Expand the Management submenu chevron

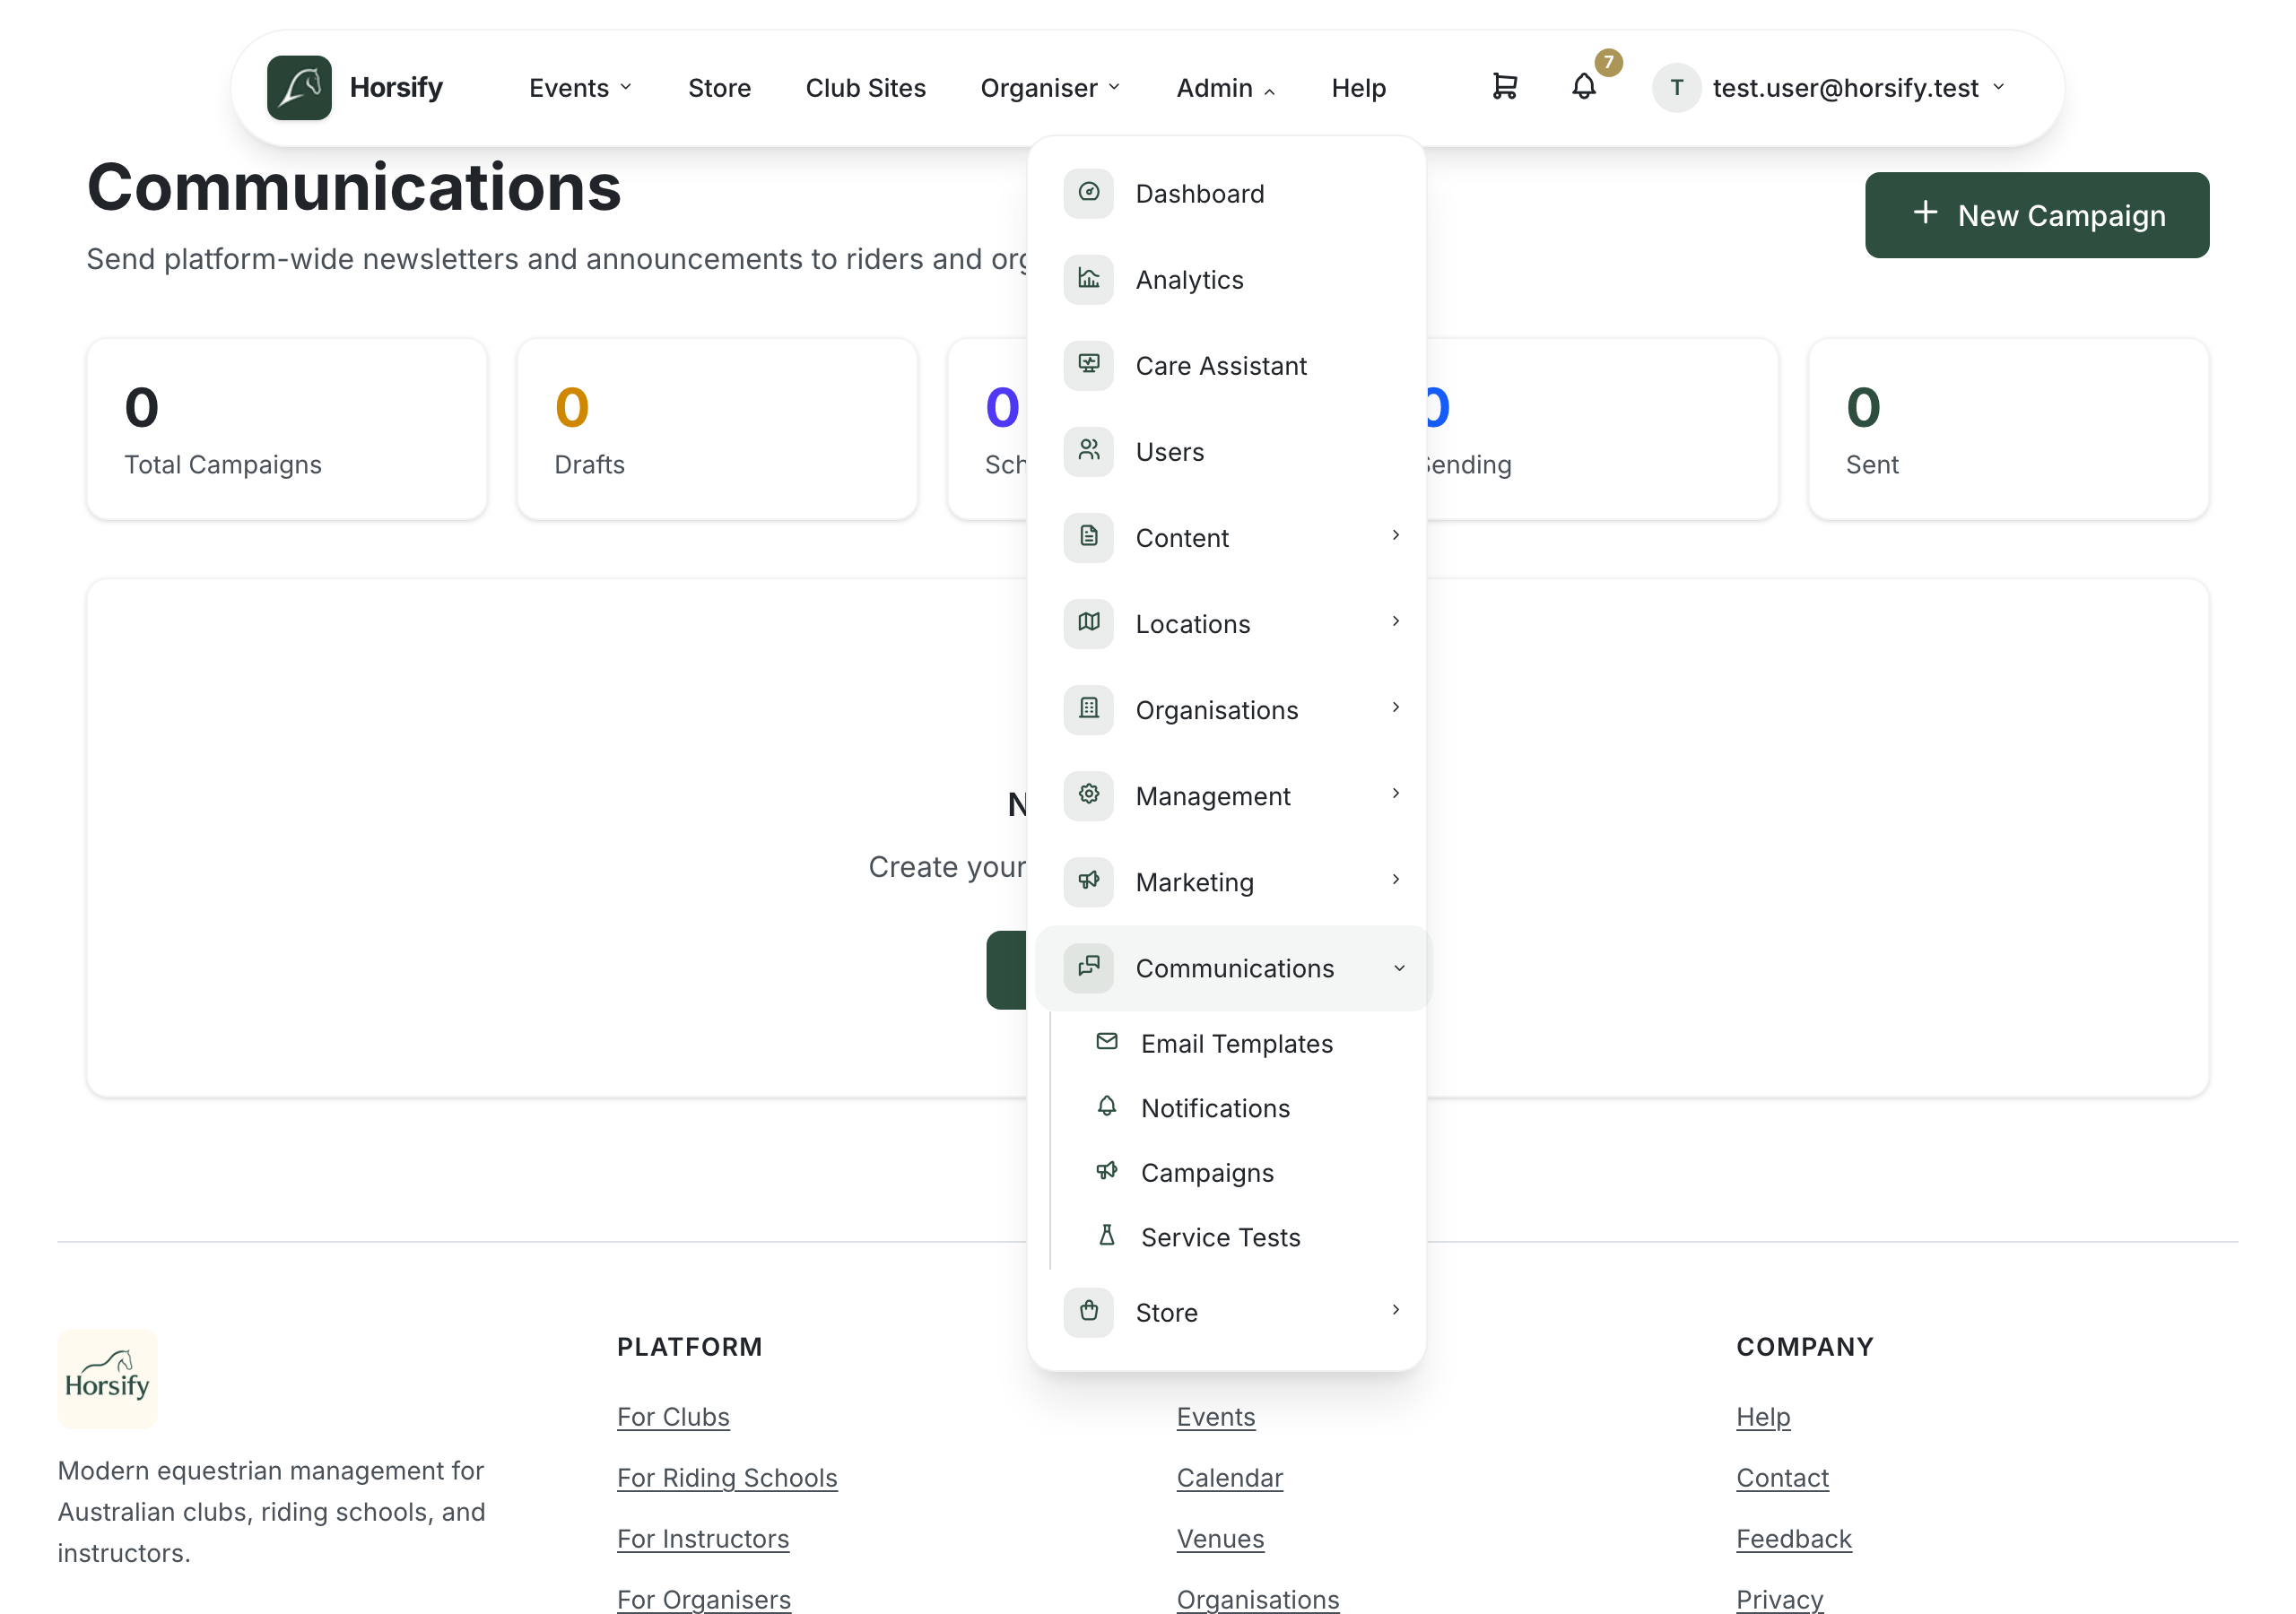(1396, 794)
